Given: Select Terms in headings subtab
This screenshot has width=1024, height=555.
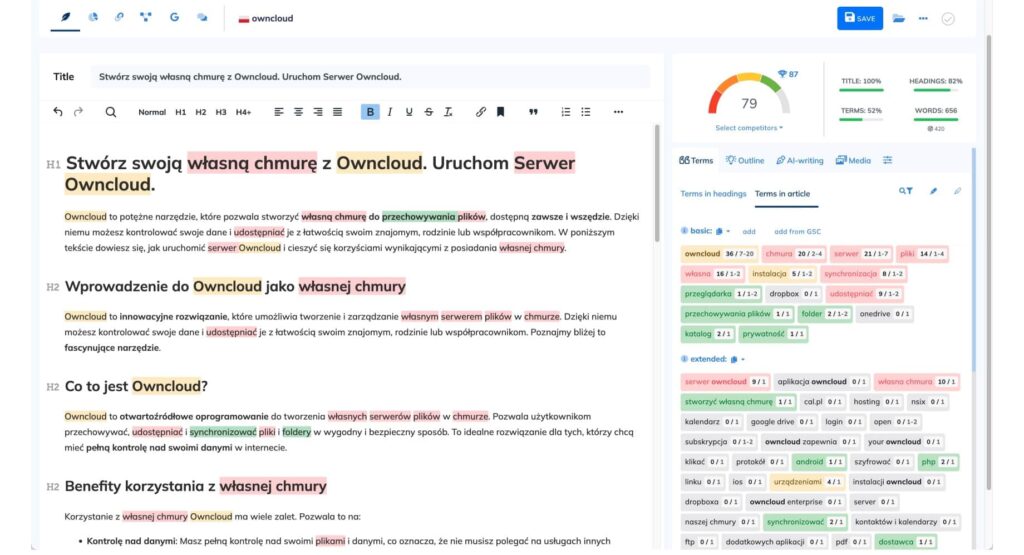Looking at the screenshot, I should [x=713, y=194].
